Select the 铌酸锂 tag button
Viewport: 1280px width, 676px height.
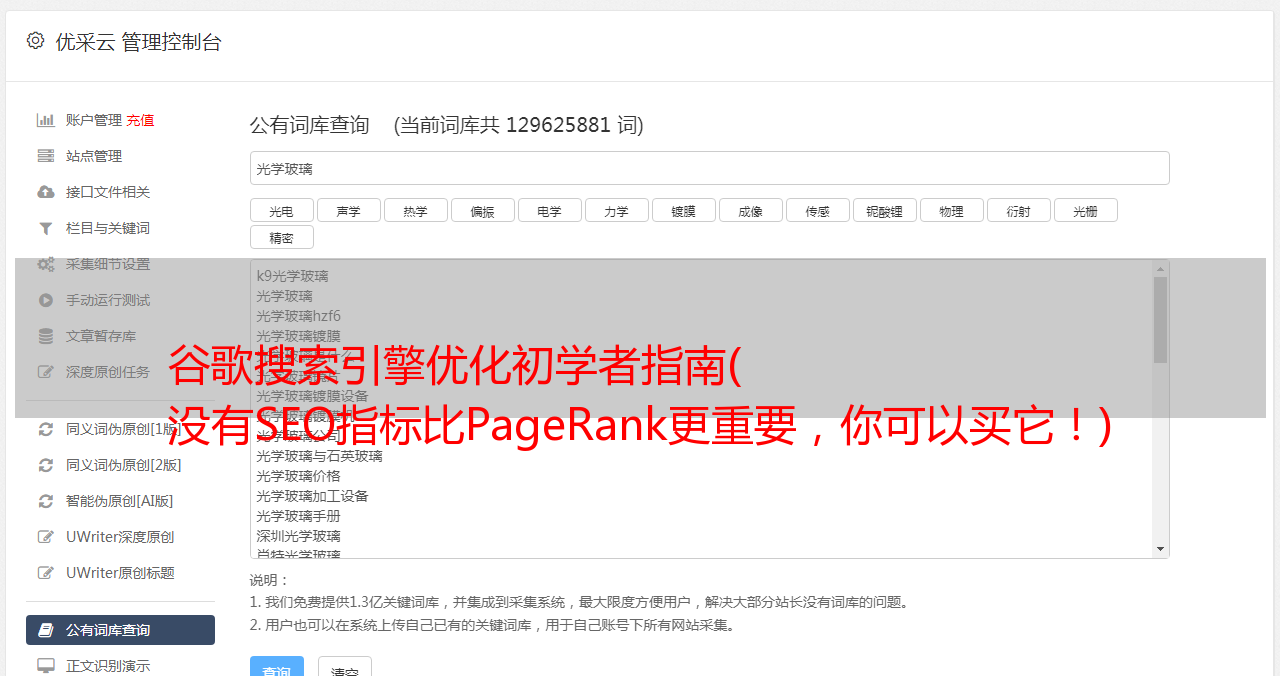[884, 210]
